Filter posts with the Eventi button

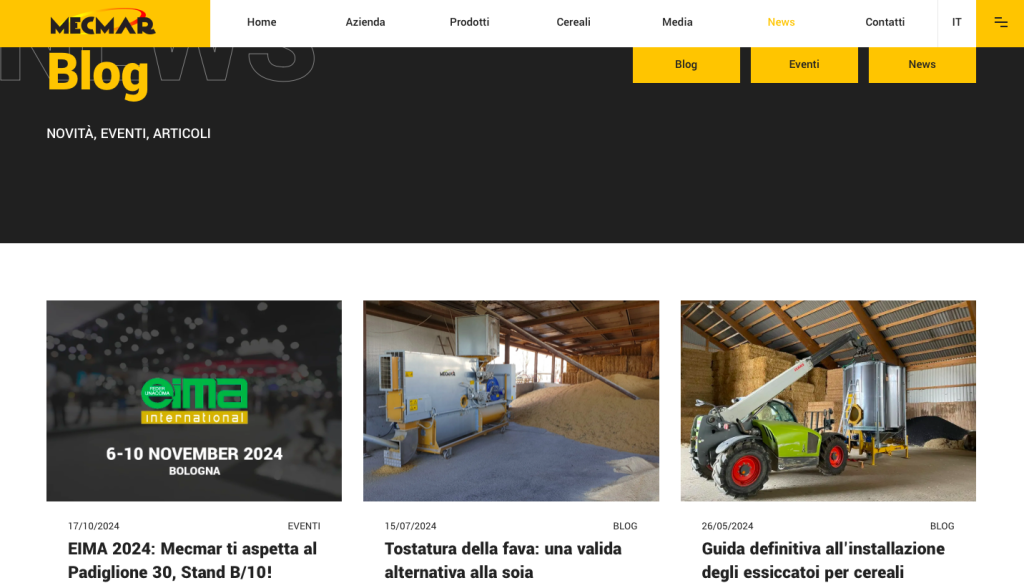click(x=804, y=64)
